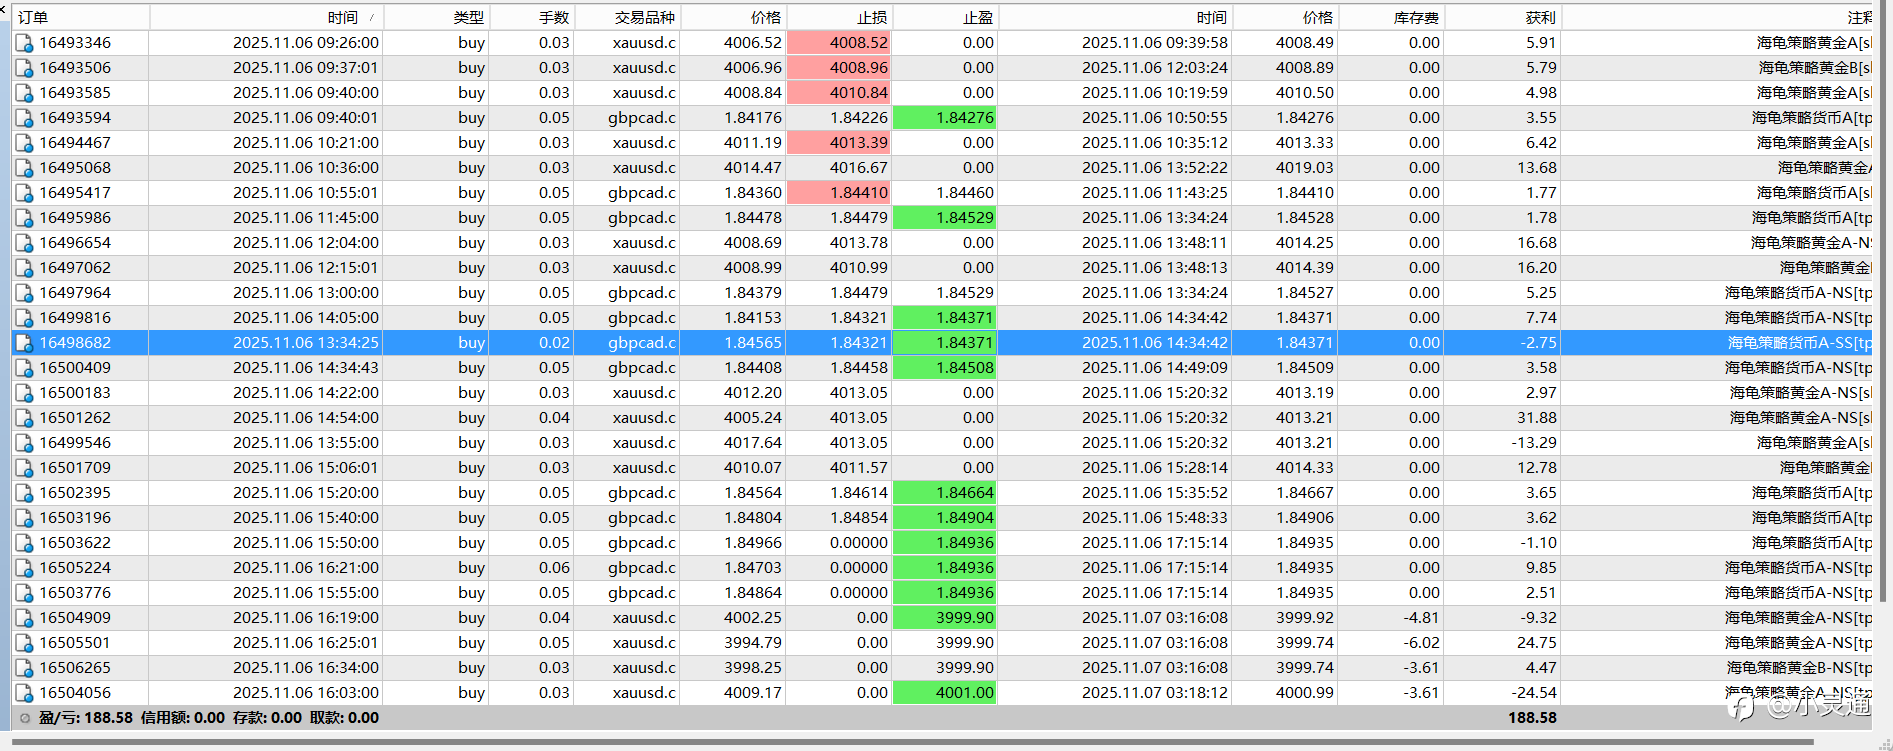Select order number 16506265
This screenshot has height=751, width=1893.
75,668
